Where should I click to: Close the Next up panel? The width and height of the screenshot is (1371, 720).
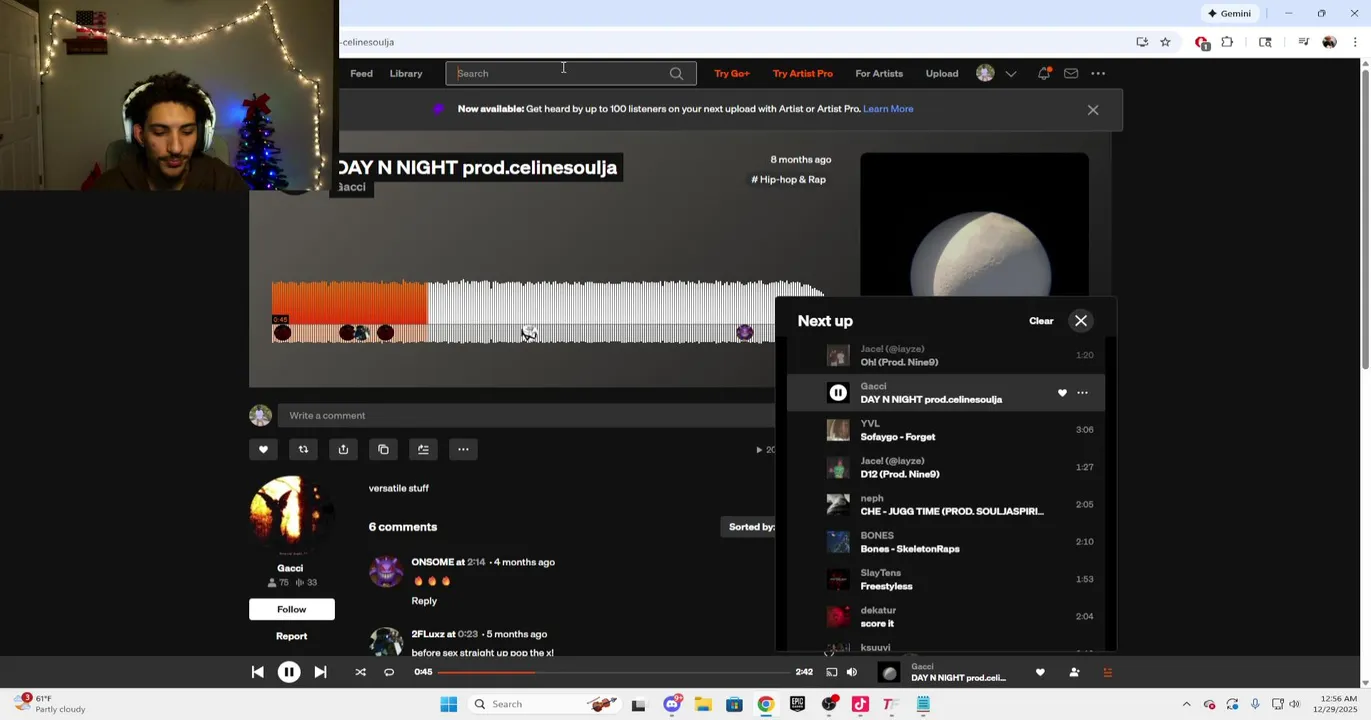(1081, 321)
